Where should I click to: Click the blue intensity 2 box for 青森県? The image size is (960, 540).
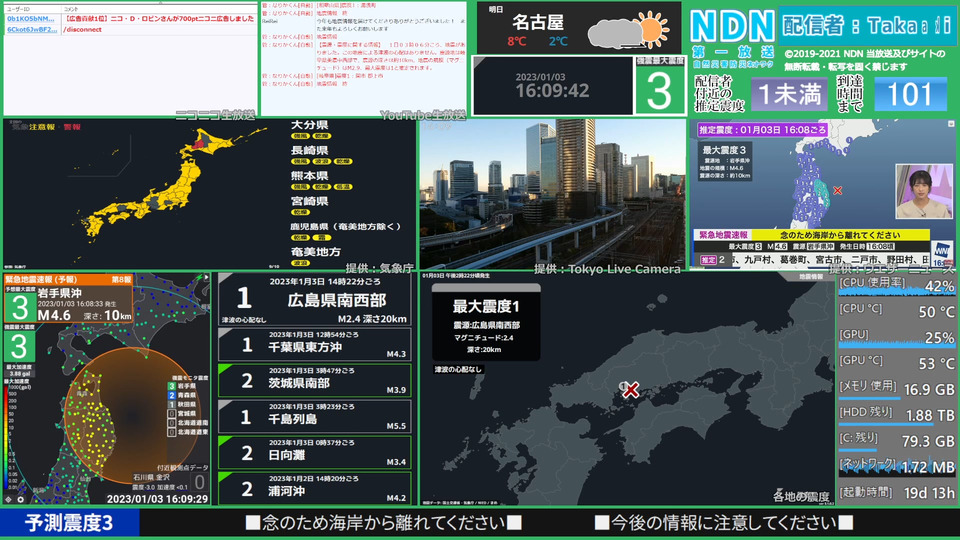(x=172, y=396)
